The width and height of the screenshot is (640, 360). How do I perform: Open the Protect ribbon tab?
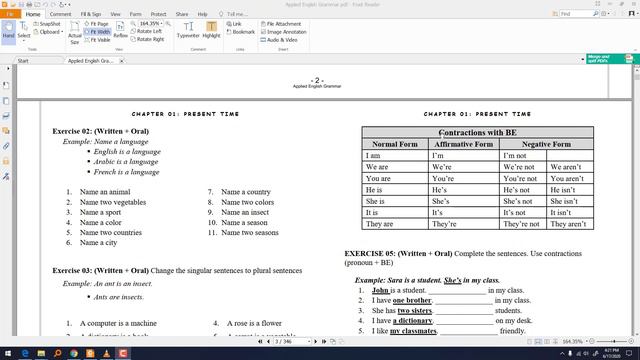[x=158, y=14]
